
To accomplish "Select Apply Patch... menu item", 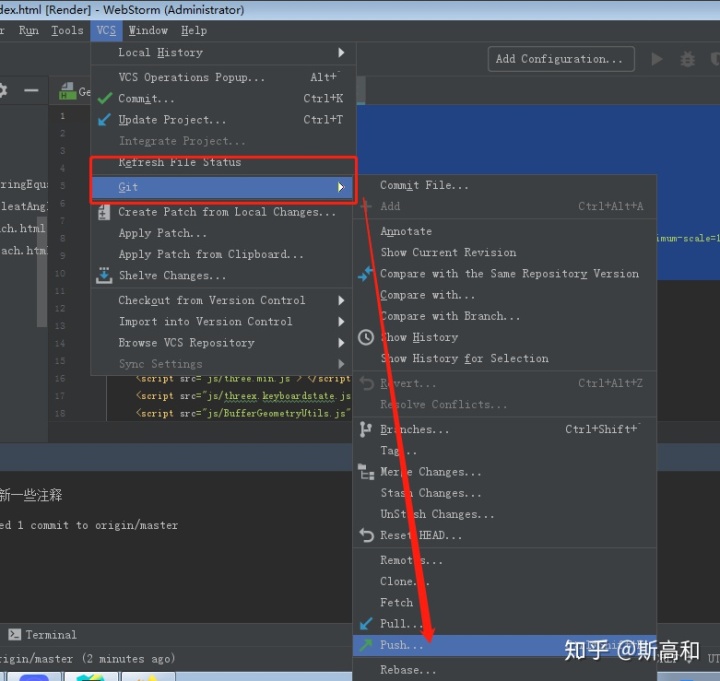I will (x=223, y=233).
